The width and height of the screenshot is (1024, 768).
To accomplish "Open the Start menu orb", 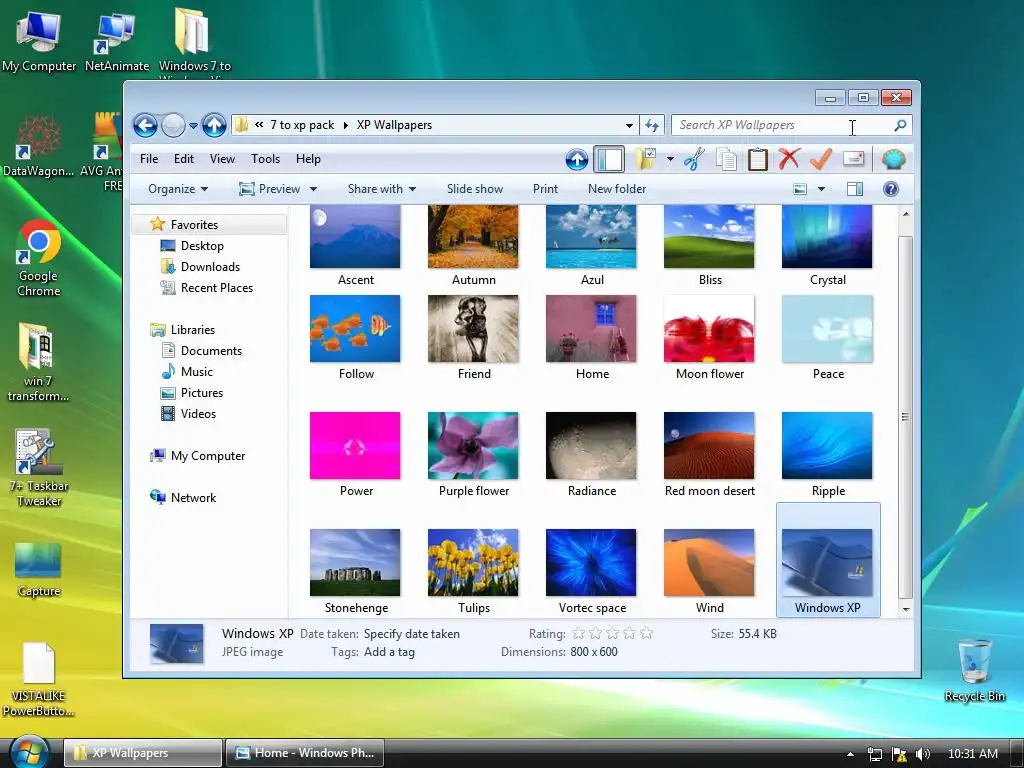I will pos(29,752).
